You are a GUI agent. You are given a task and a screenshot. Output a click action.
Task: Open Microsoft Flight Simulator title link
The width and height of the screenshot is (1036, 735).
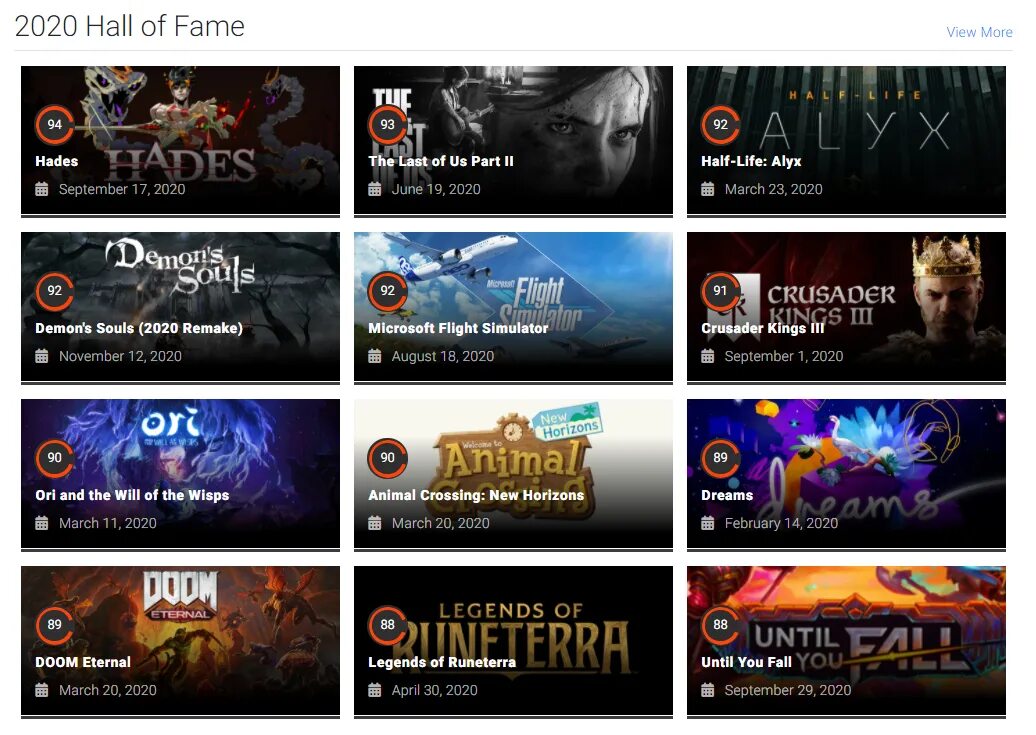458,328
